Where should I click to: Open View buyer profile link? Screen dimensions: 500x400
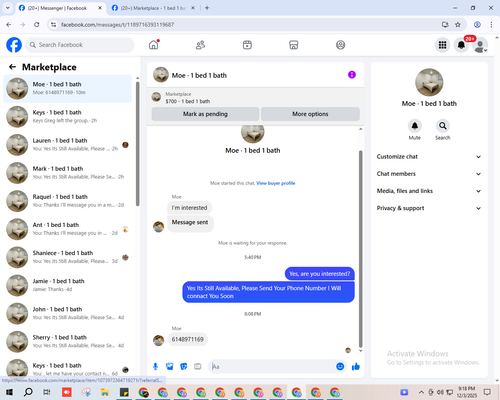click(x=276, y=183)
